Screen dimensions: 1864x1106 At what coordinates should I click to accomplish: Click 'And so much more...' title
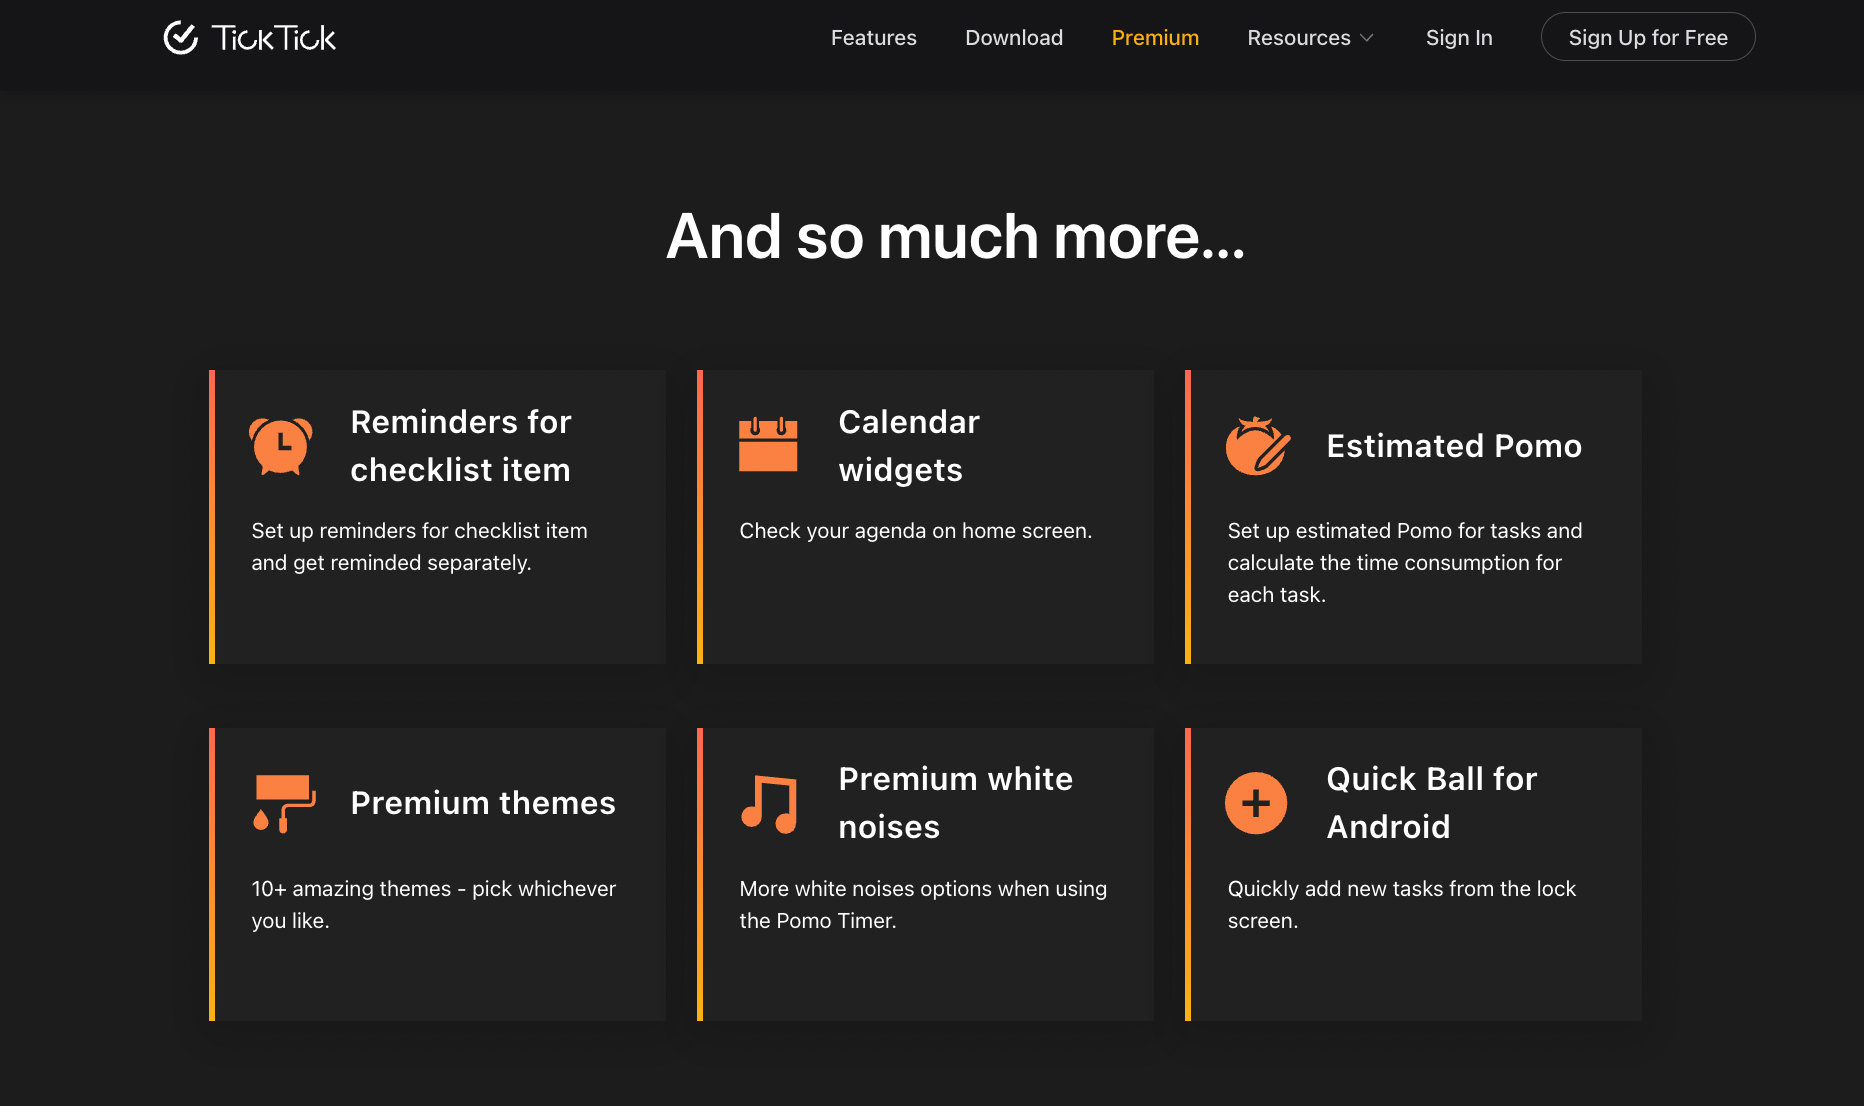[956, 237]
